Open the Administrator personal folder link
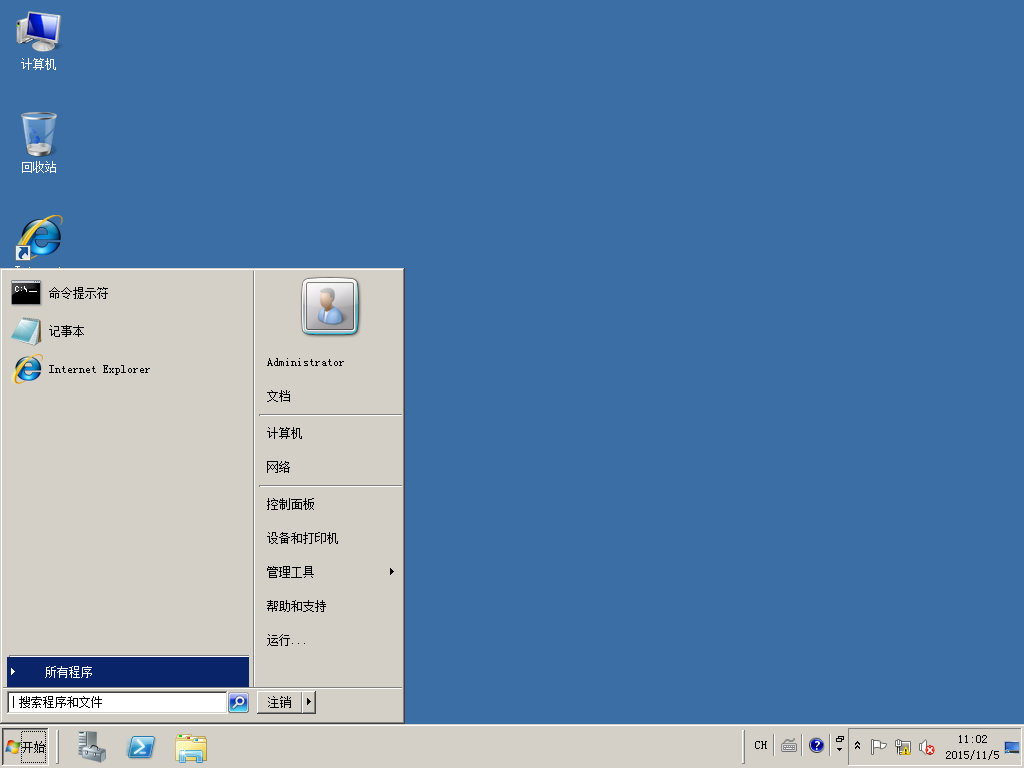This screenshot has height=768, width=1024. pos(305,362)
